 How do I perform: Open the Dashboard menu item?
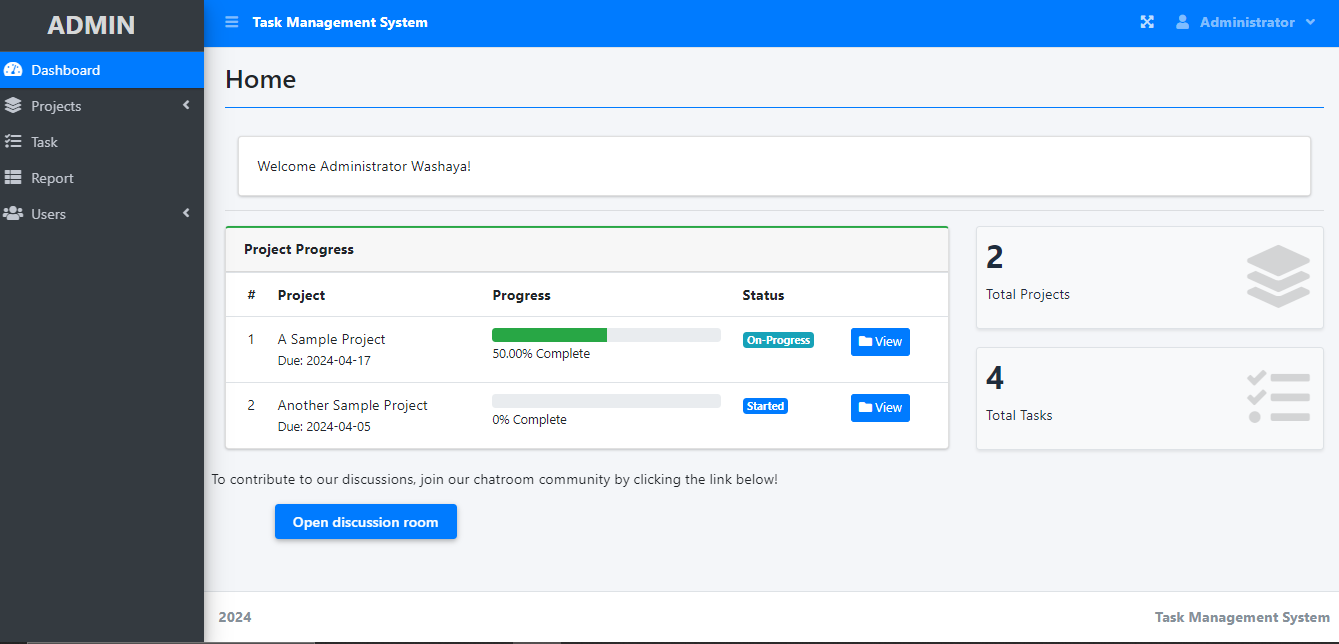tap(102, 70)
